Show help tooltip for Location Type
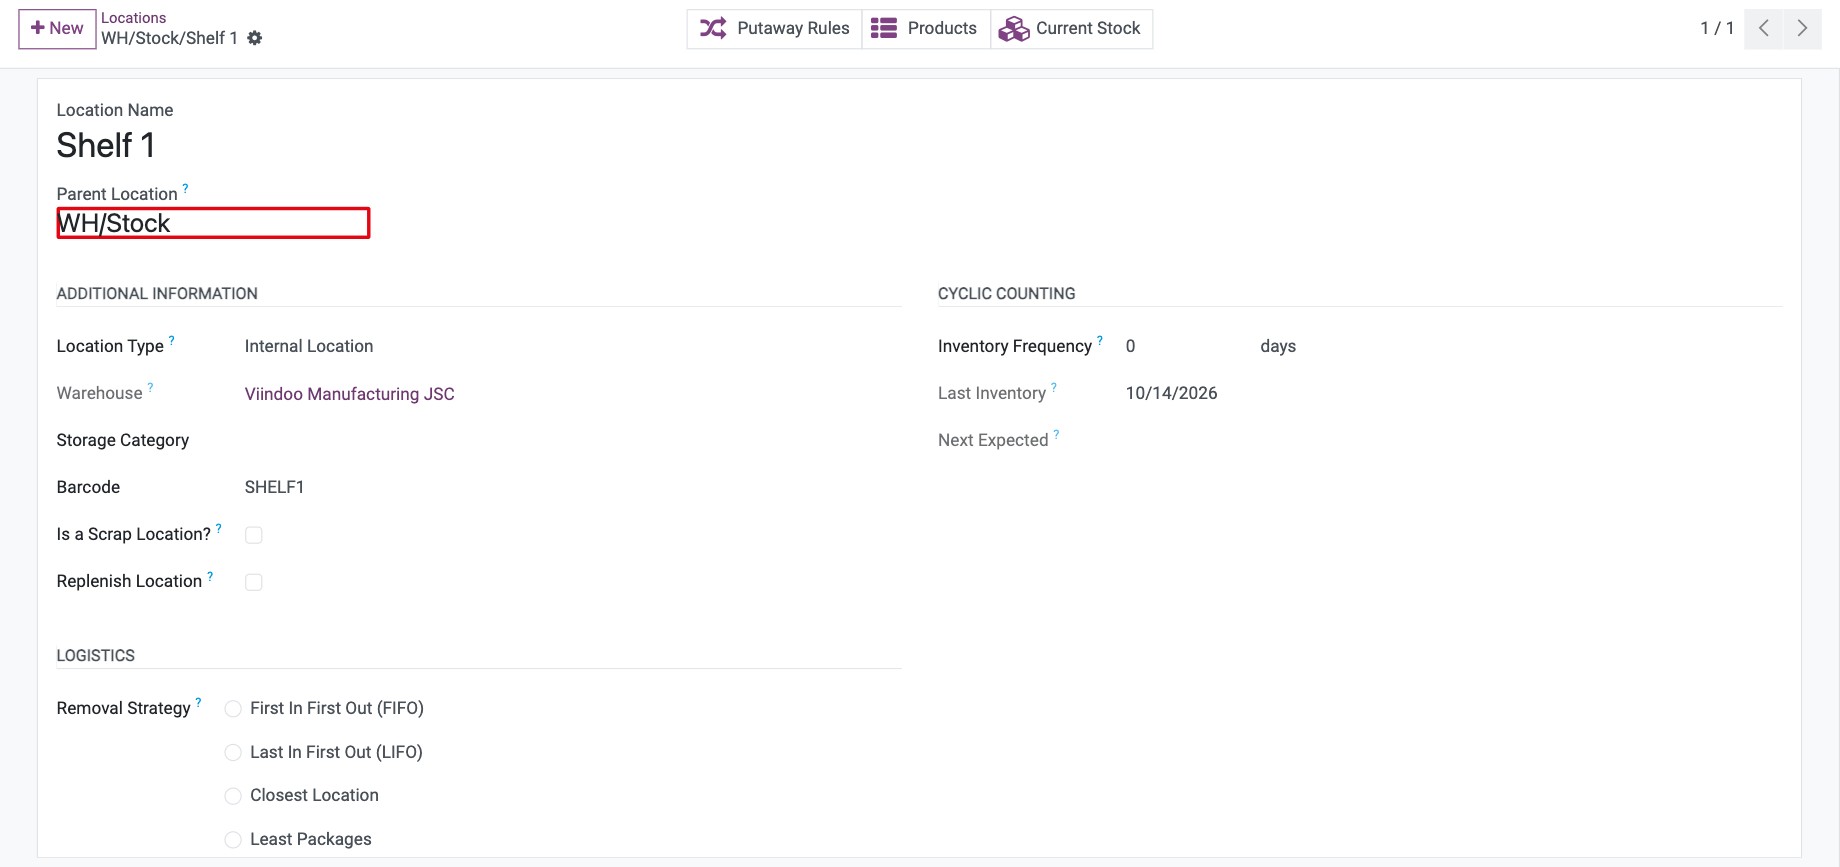Viewport: 1840px width, 867px height. pyautogui.click(x=172, y=340)
